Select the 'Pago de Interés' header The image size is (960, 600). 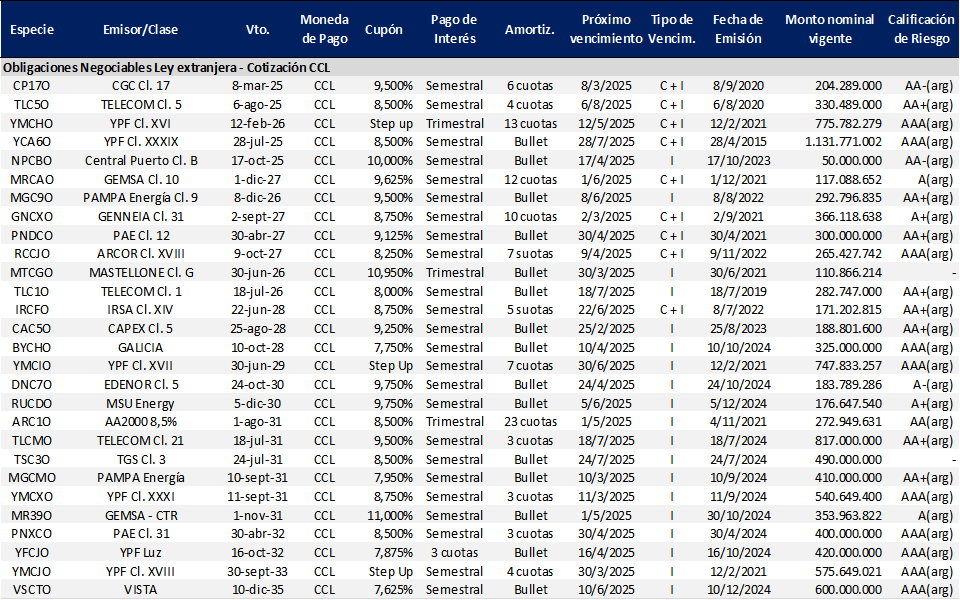coord(454,29)
